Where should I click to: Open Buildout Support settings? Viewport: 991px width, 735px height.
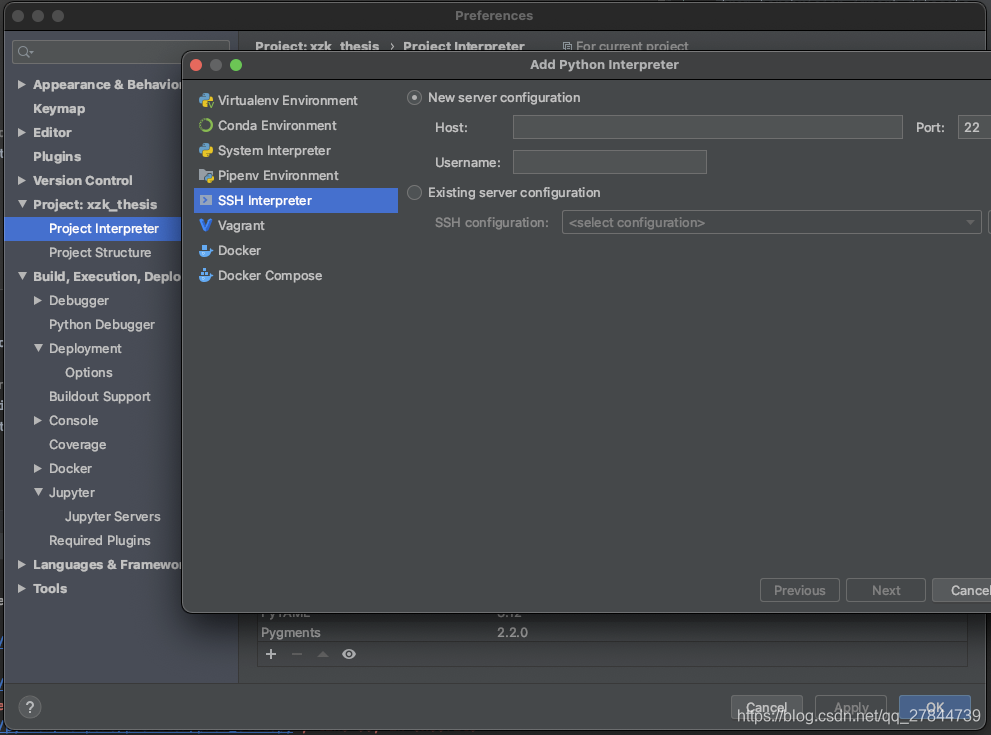(100, 396)
